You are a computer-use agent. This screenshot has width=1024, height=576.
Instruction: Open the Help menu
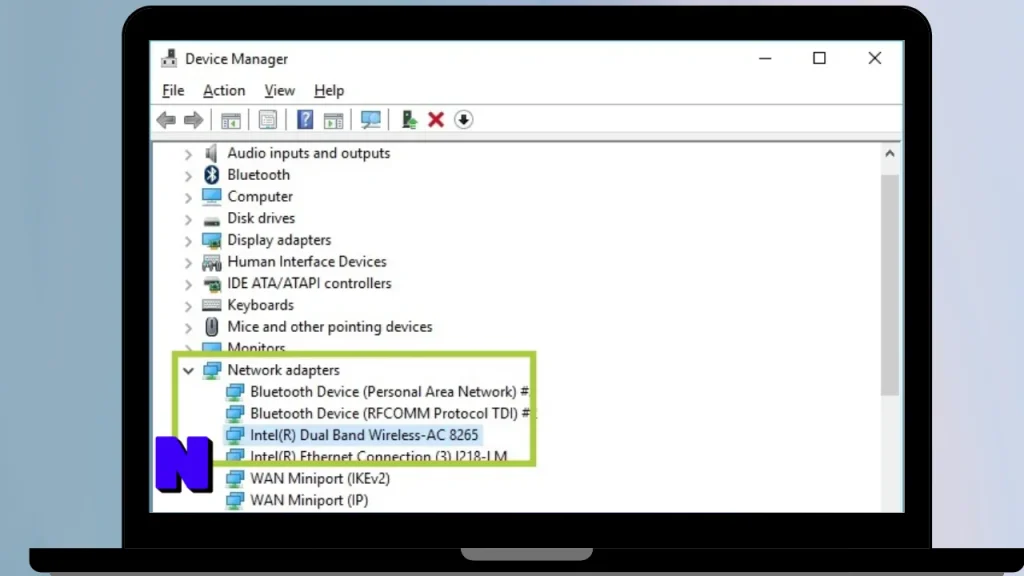pyautogui.click(x=328, y=91)
